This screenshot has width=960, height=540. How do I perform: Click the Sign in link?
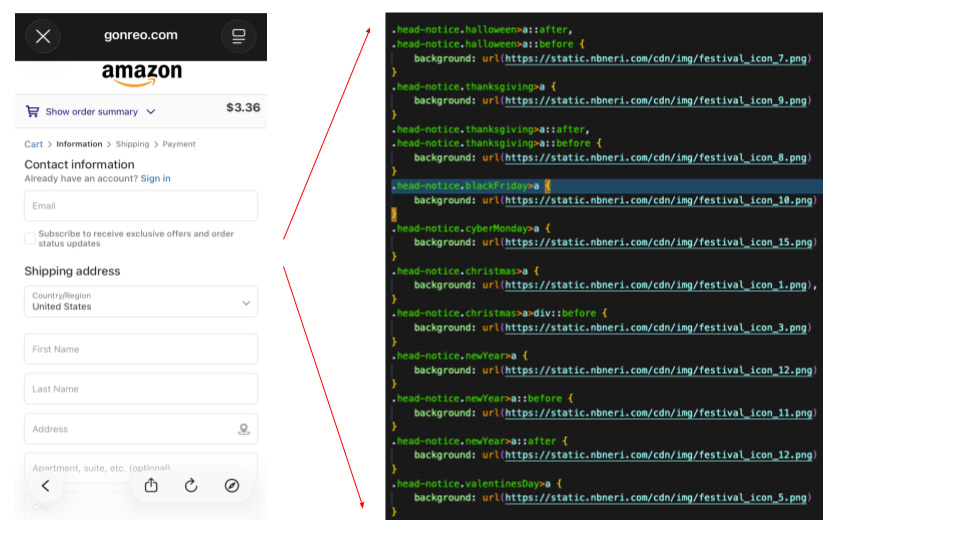(x=156, y=178)
